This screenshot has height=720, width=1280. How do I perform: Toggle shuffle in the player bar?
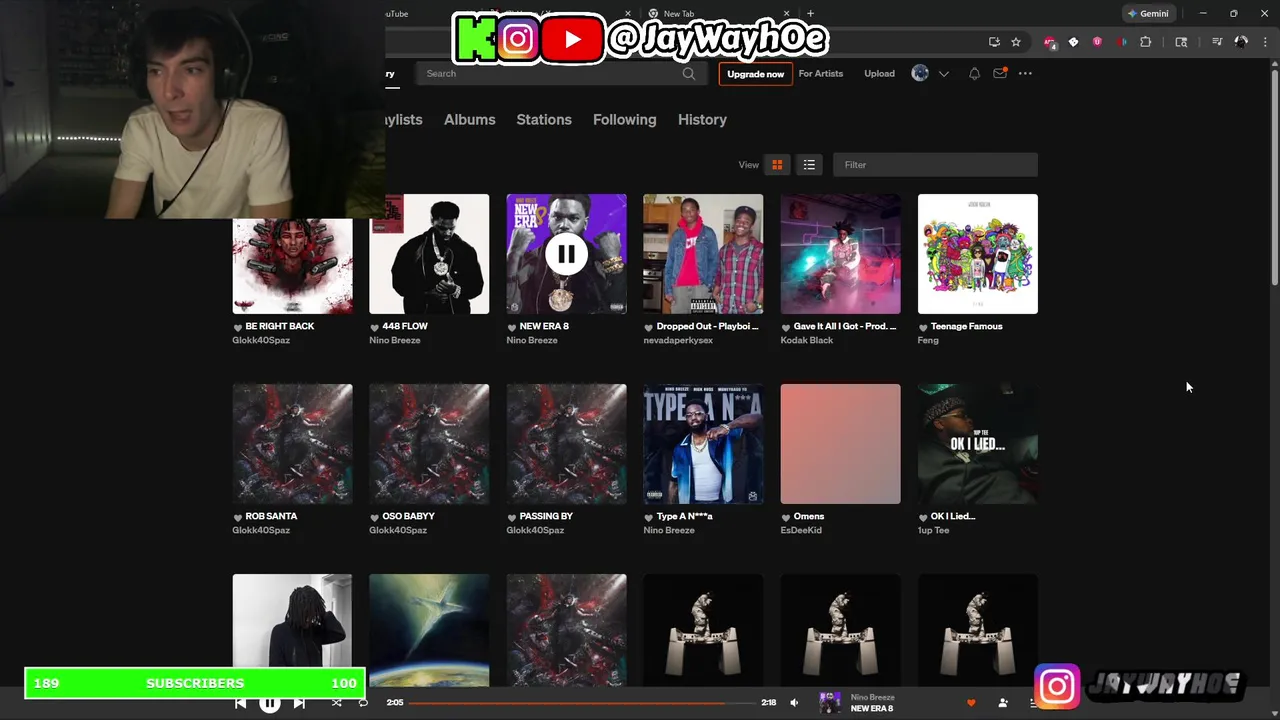(336, 703)
